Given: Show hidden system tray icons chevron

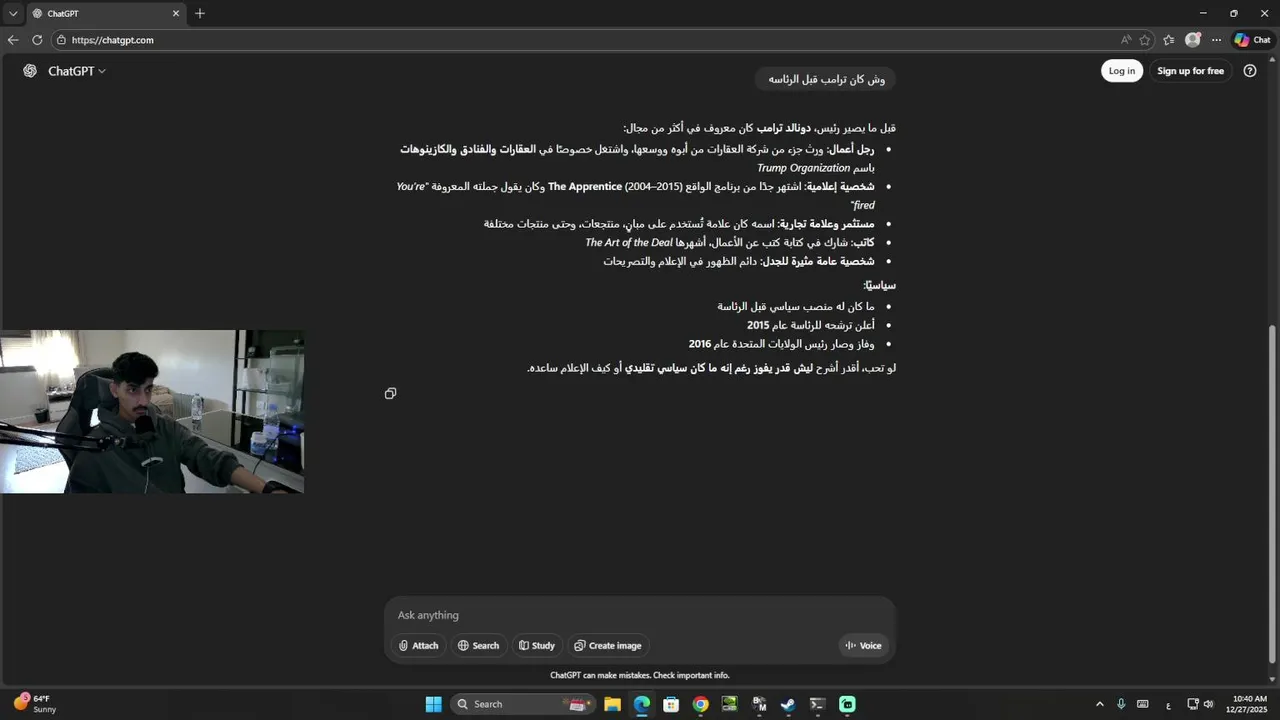Looking at the screenshot, I should 1100,704.
